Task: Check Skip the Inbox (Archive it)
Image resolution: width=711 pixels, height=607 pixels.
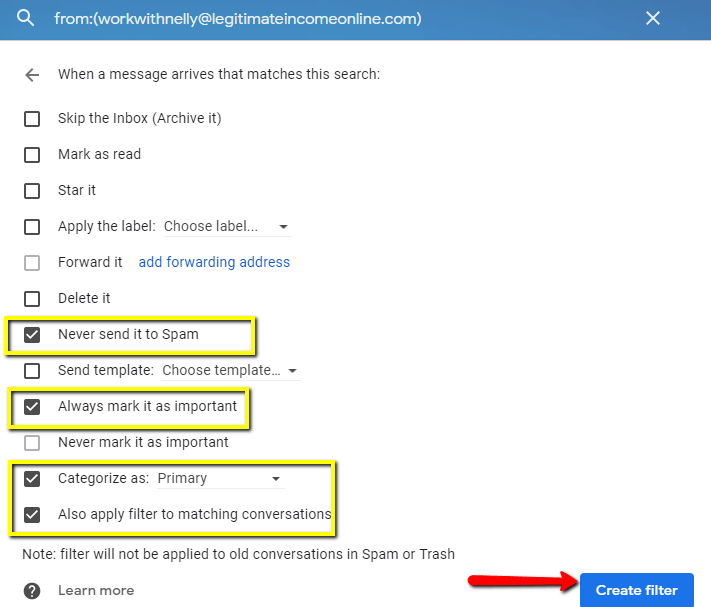Action: tap(32, 119)
